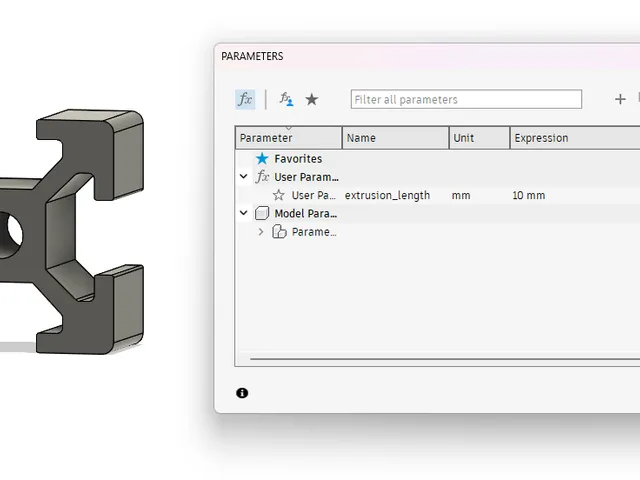The image size is (640, 480).
Task: Click the horizontal scrollbar in parameter table
Action: 445,359
